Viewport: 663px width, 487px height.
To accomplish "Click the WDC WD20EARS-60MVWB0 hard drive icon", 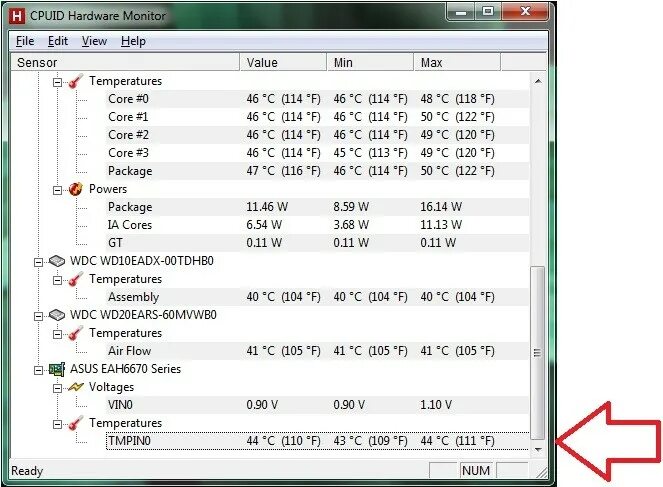I will click(x=57, y=315).
